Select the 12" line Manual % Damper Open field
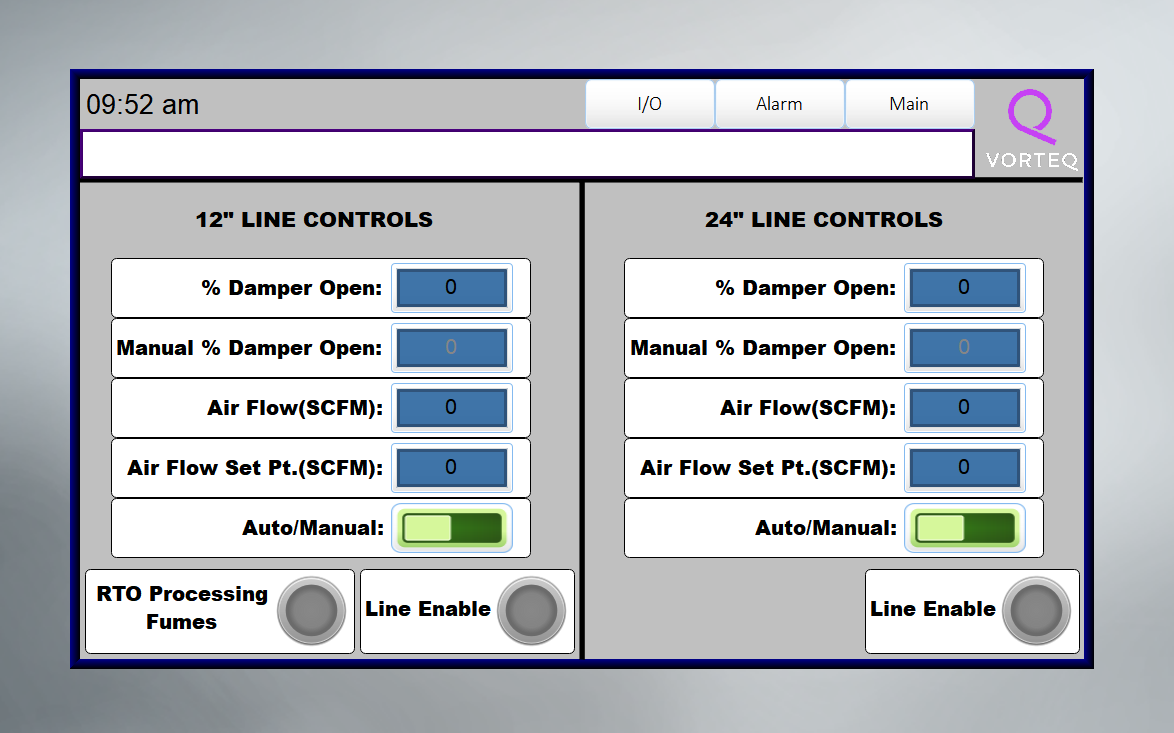The width and height of the screenshot is (1174, 733). click(451, 348)
